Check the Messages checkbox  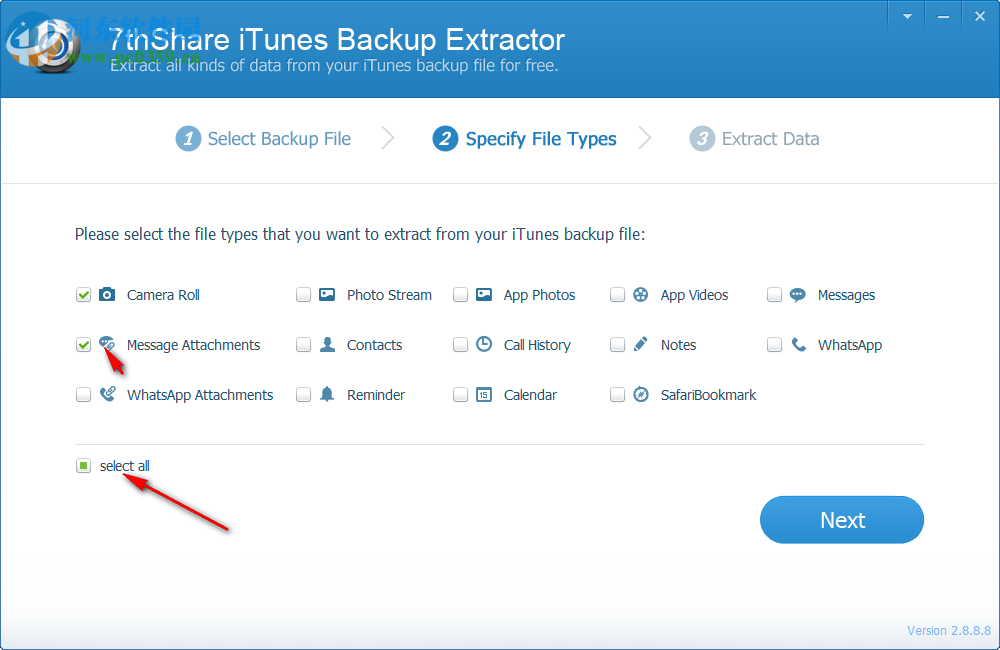774,295
